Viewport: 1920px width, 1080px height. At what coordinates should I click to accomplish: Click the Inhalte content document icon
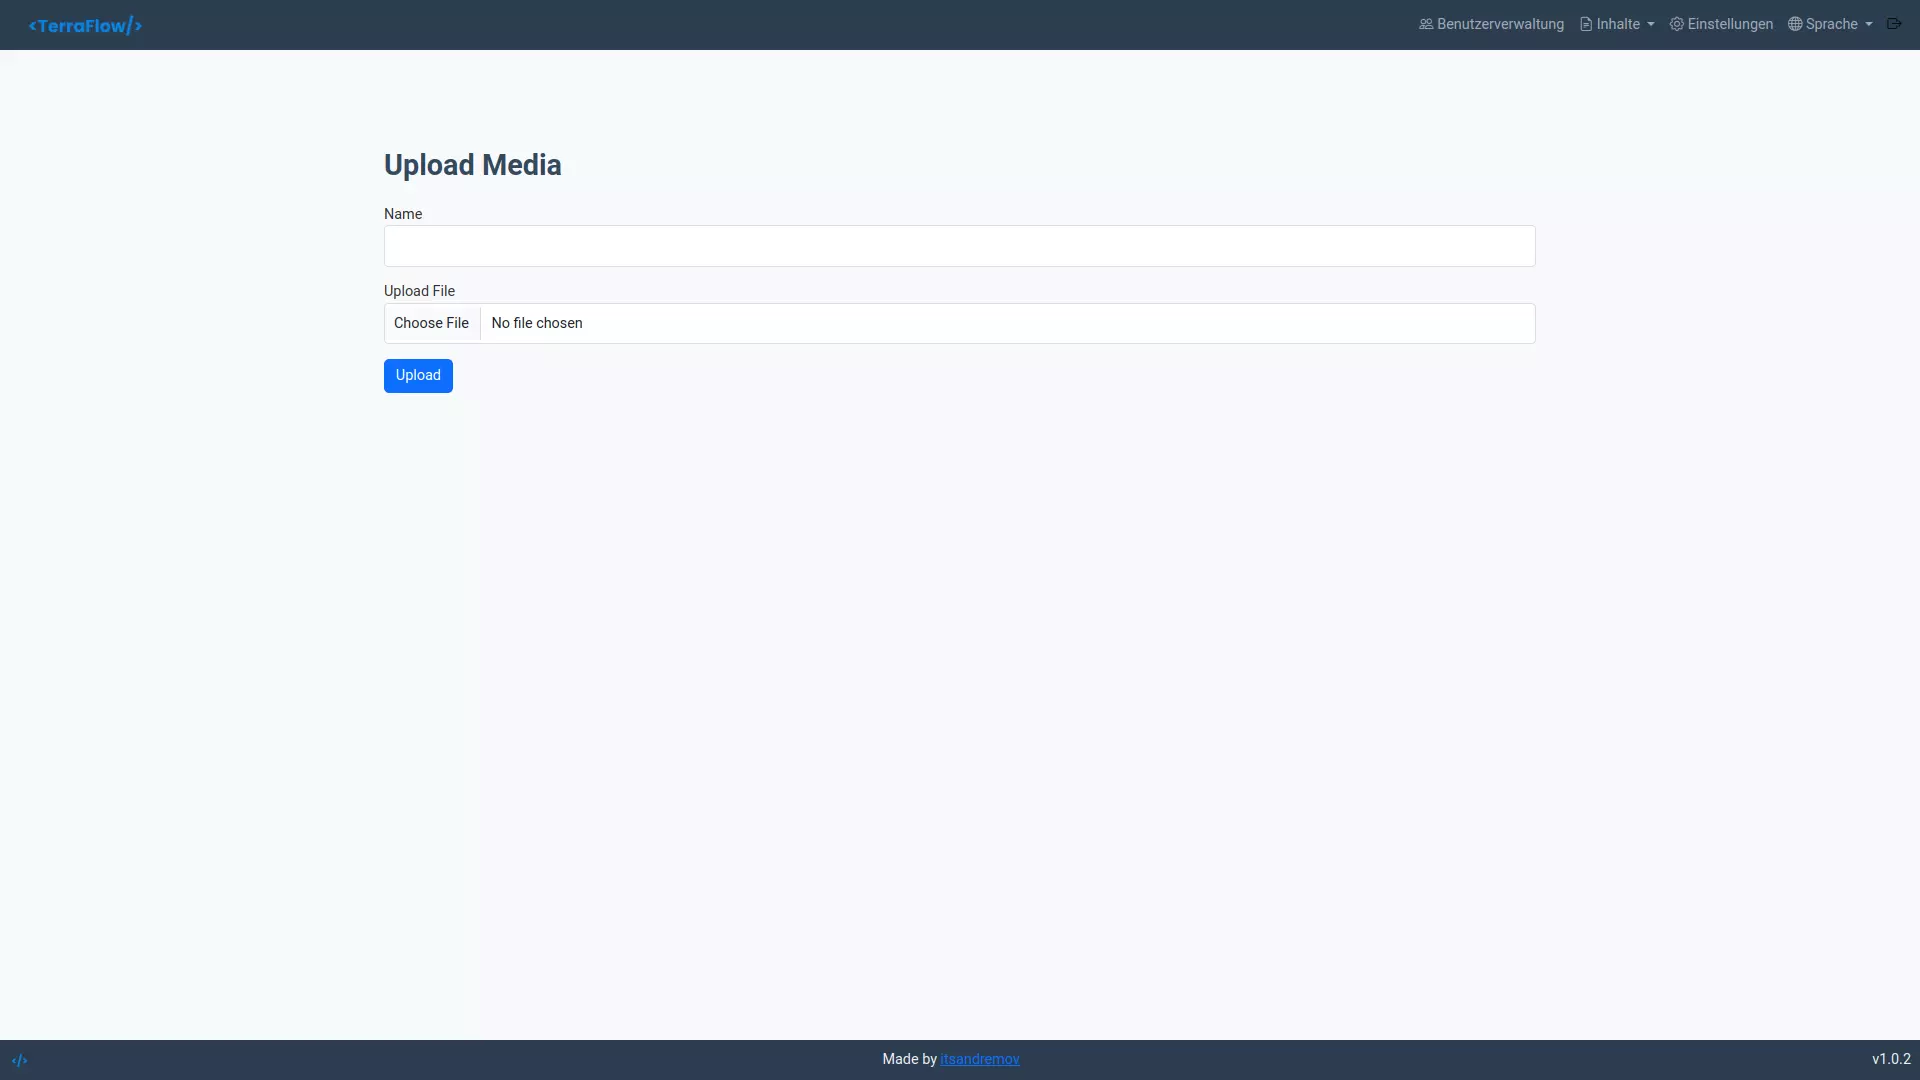pyautogui.click(x=1586, y=24)
